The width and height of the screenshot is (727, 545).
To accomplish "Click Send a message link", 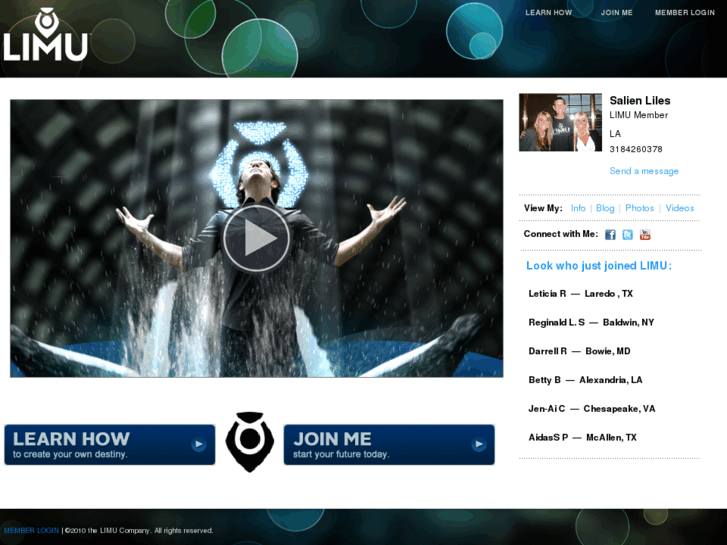I will [x=644, y=171].
